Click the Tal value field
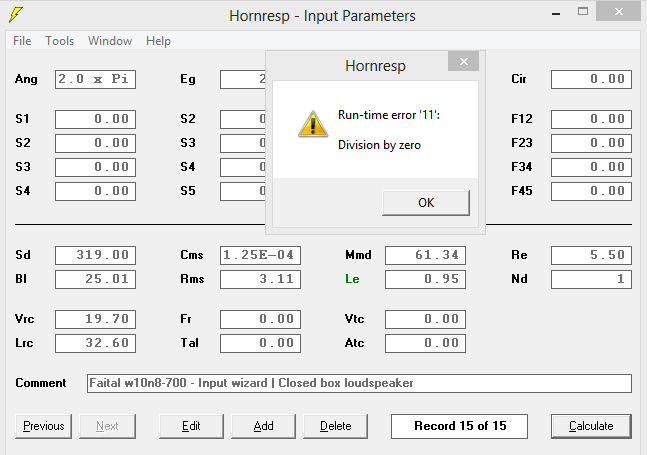 [x=260, y=343]
